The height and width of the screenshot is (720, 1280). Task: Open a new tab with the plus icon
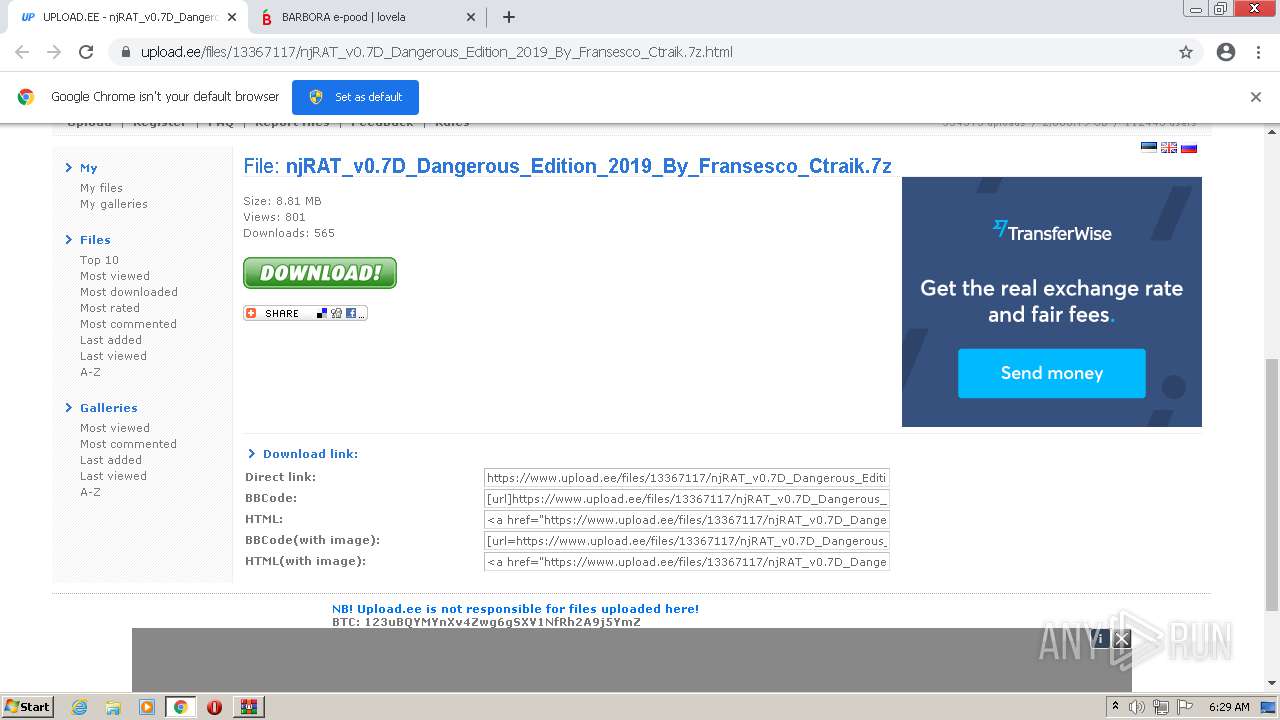pos(508,17)
